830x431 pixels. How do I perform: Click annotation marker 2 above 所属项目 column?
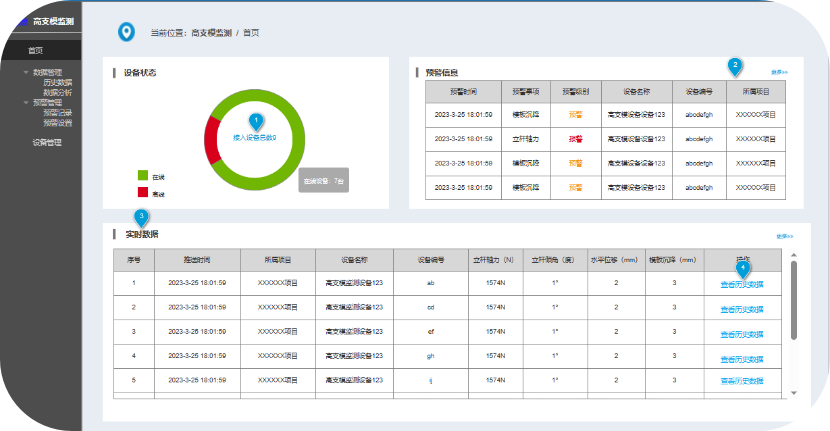[735, 66]
